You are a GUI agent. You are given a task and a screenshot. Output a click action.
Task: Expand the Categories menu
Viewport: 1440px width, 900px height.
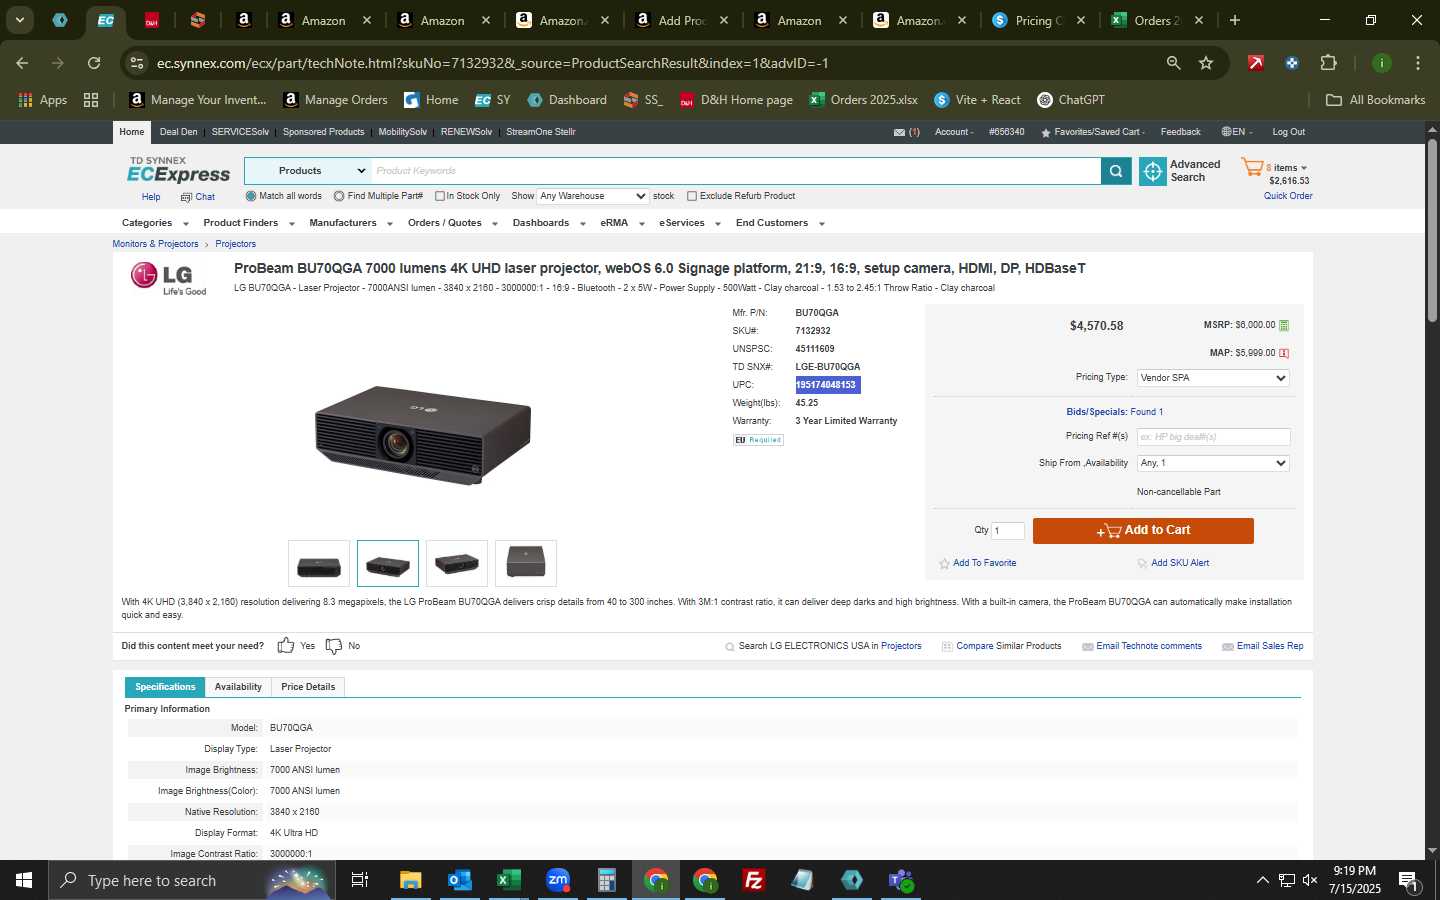click(155, 223)
